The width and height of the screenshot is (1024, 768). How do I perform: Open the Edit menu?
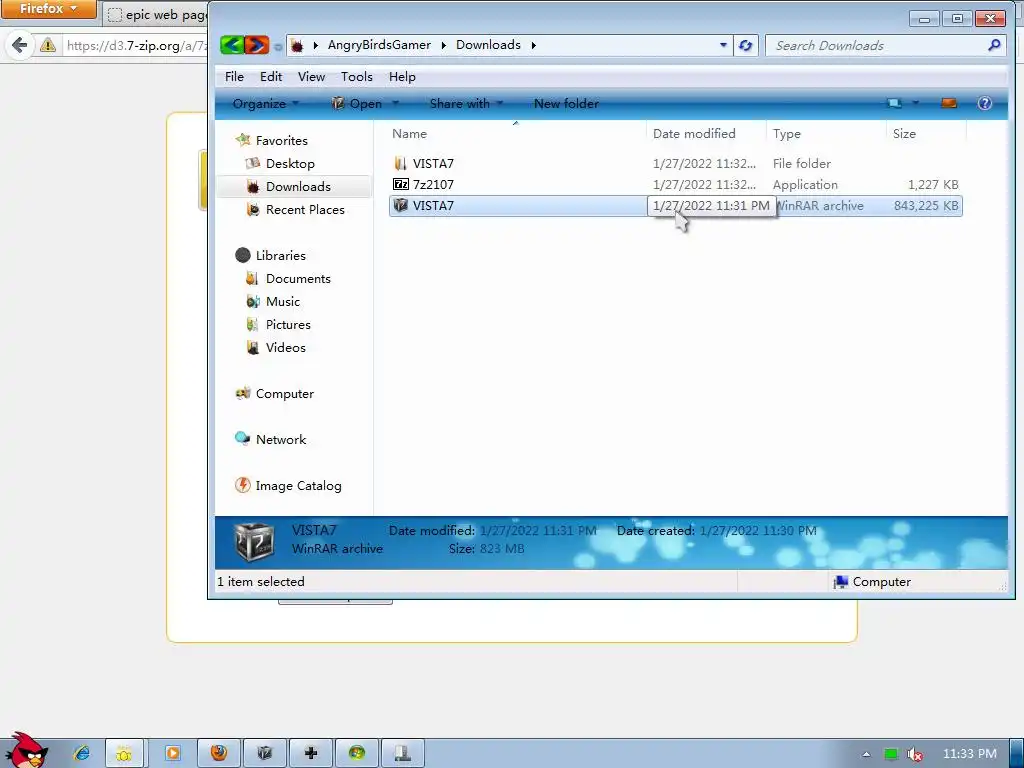click(x=270, y=77)
